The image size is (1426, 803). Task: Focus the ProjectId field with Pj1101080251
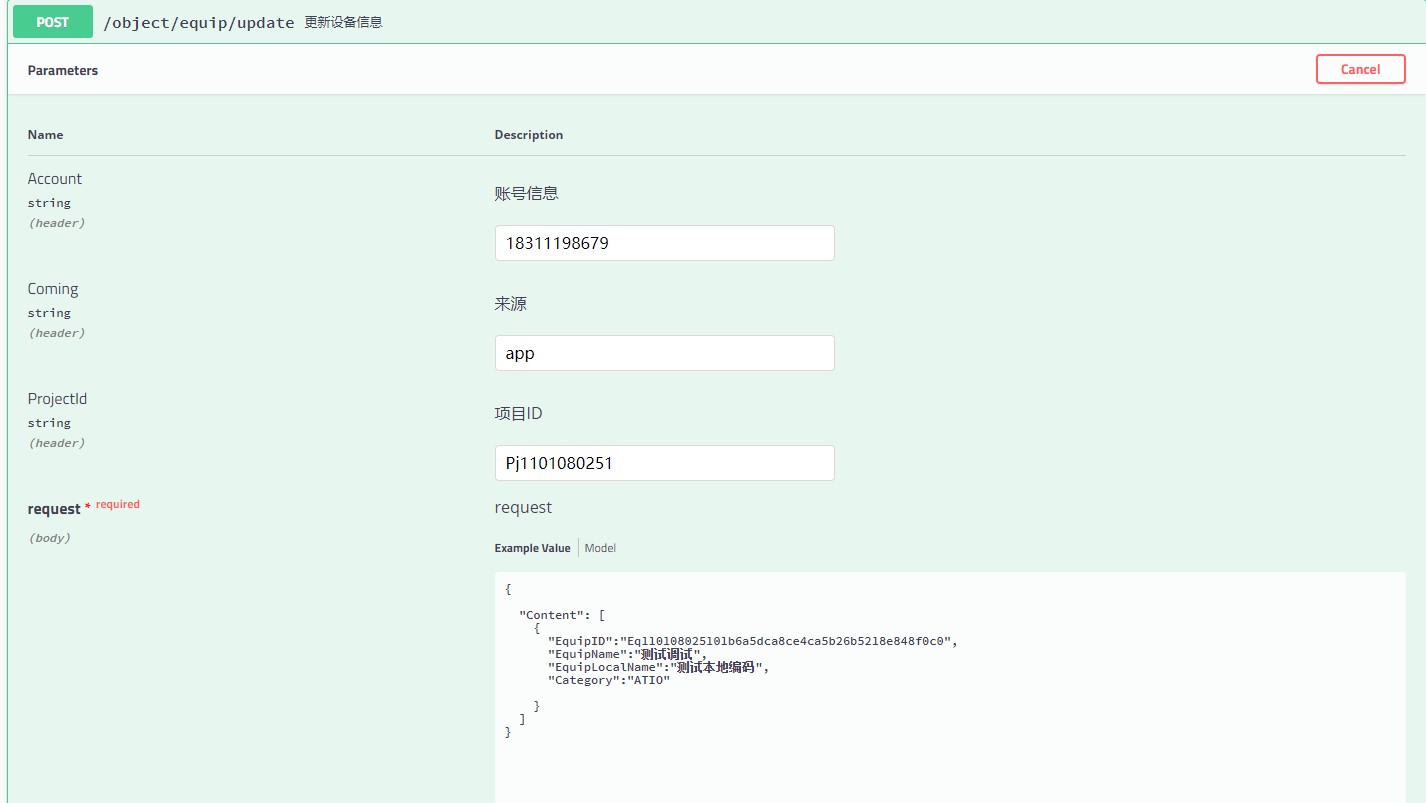[x=664, y=463]
